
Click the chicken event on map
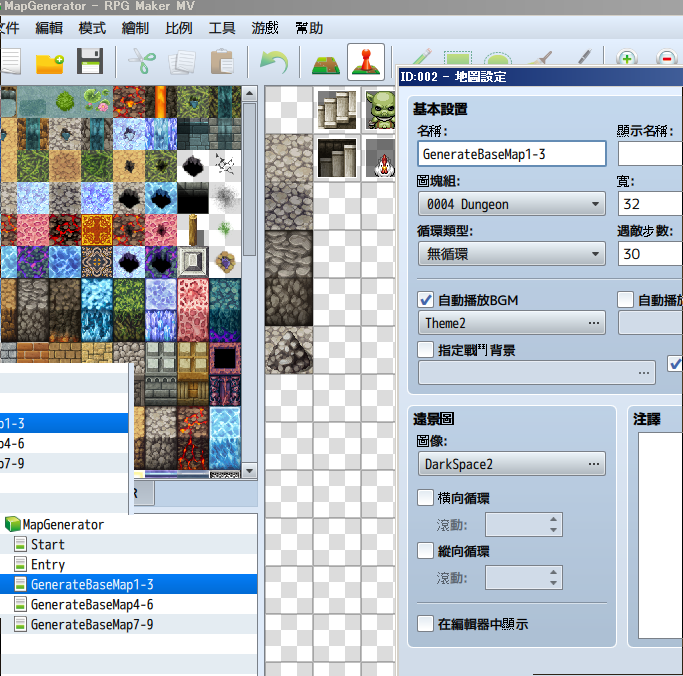380,158
